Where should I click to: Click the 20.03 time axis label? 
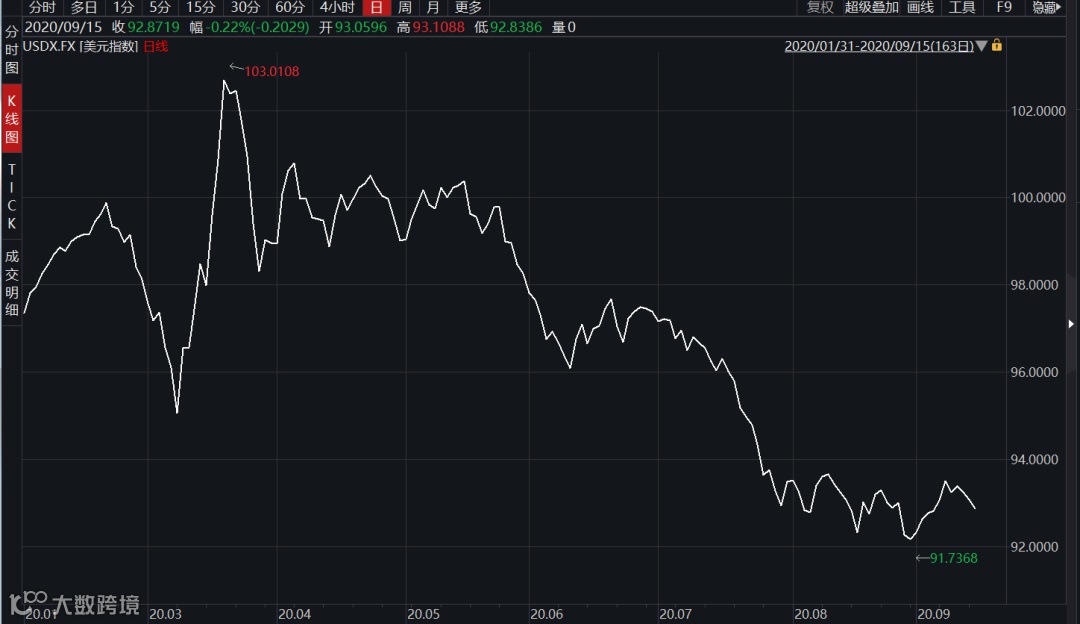pos(165,614)
